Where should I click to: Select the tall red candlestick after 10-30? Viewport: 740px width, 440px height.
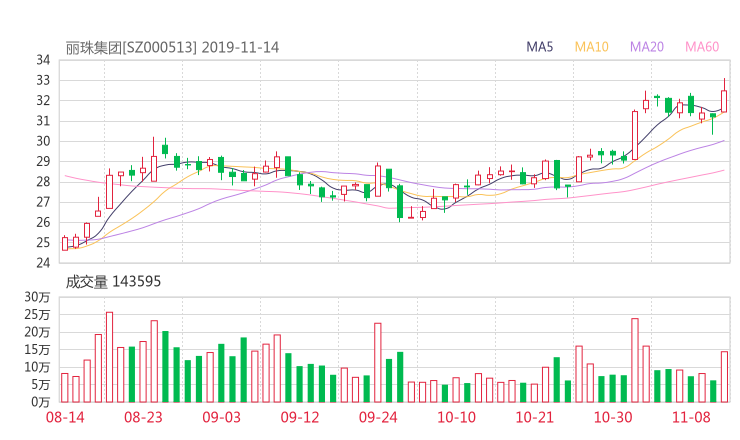[635, 135]
